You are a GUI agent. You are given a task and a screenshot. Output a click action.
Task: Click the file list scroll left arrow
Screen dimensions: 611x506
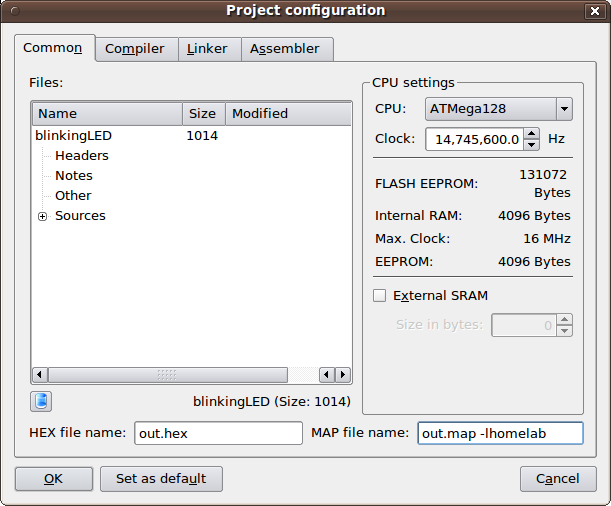41,374
